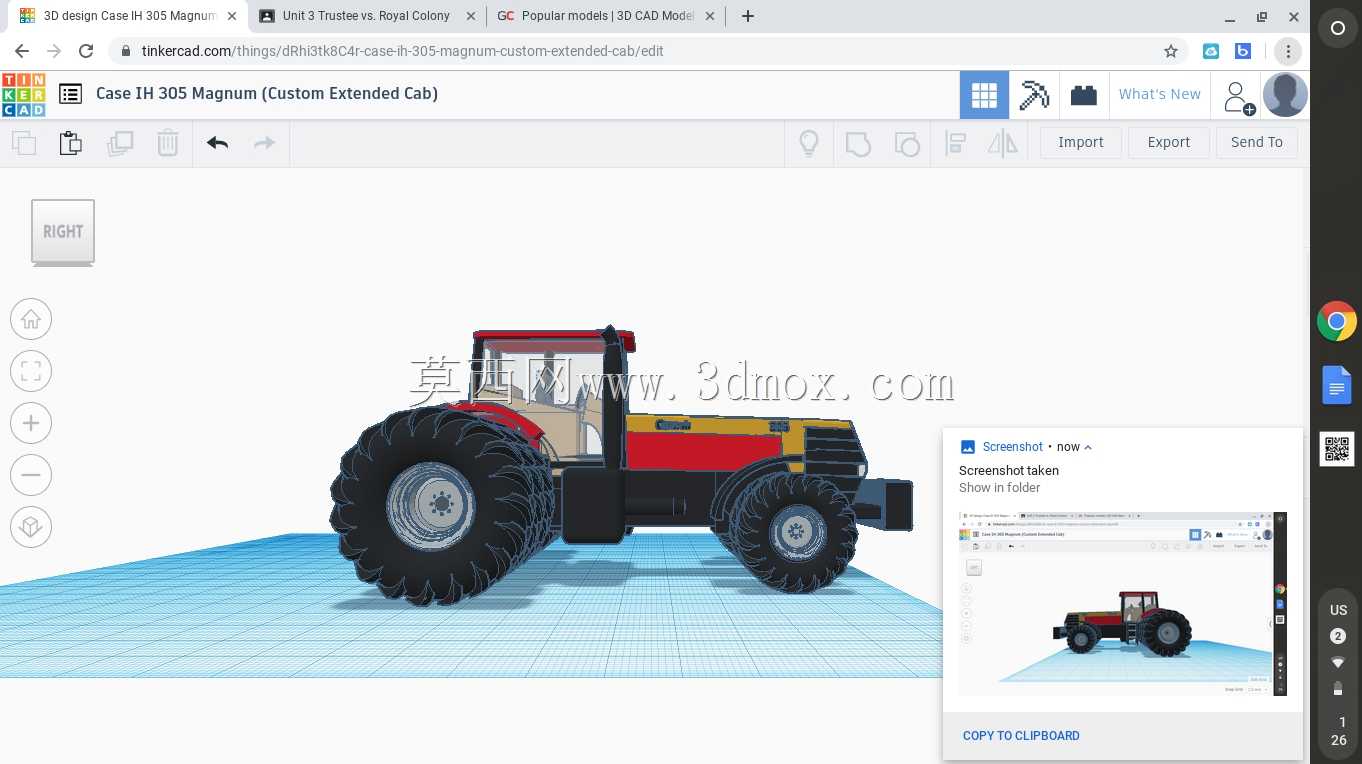Image resolution: width=1362 pixels, height=764 pixels.
Task: Click the Mirror flip icon
Action: (x=1002, y=143)
